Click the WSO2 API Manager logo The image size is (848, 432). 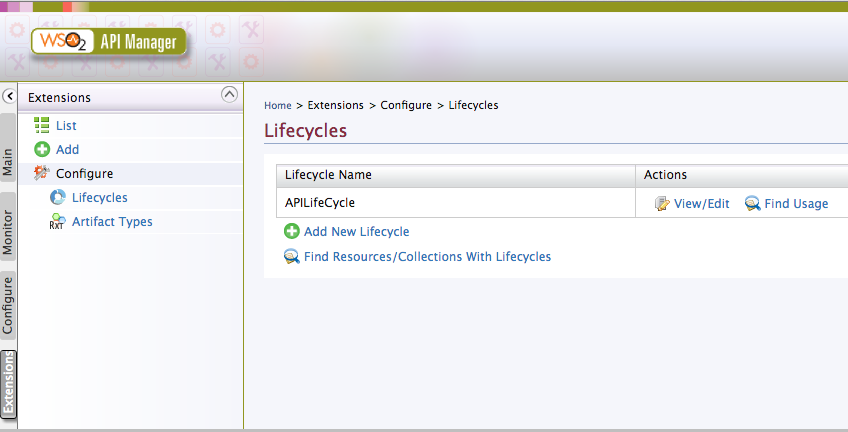pyautogui.click(x=108, y=43)
